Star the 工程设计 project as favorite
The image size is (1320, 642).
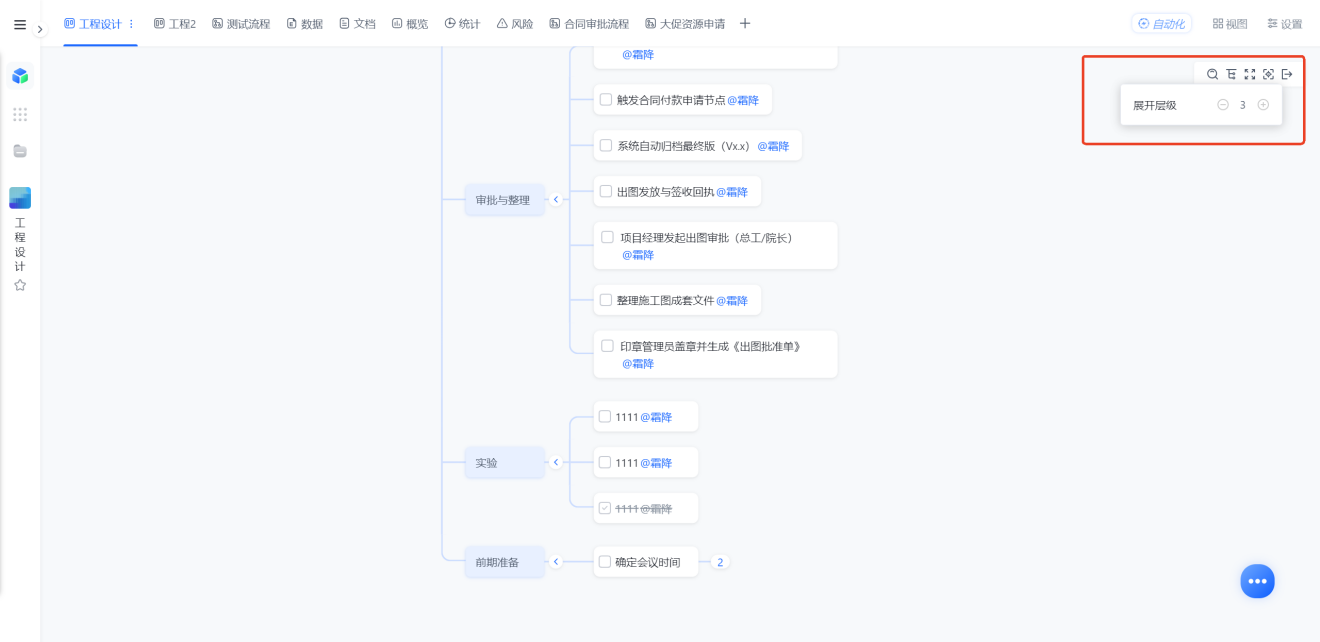(x=20, y=285)
